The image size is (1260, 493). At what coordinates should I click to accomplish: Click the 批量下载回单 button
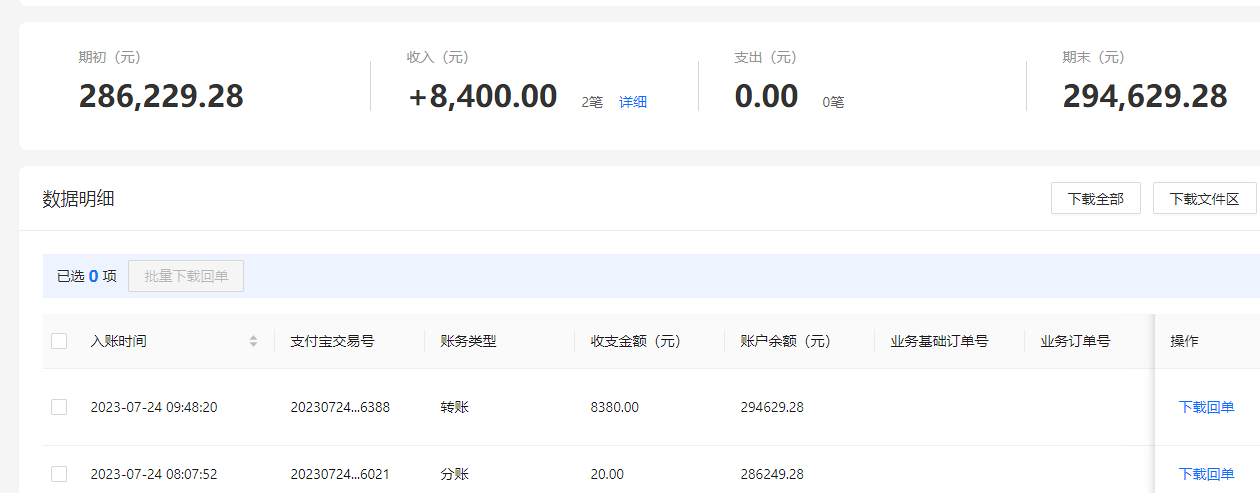click(186, 276)
